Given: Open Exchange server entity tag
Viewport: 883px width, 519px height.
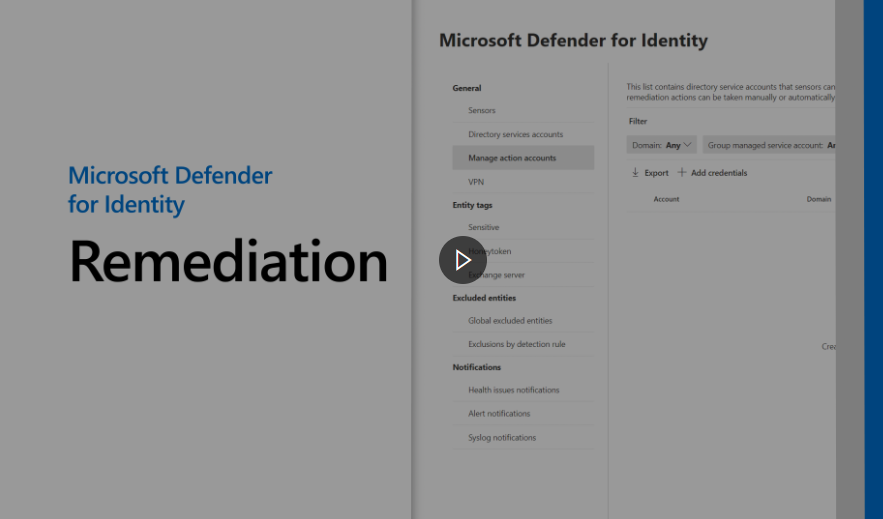Looking at the screenshot, I should click(496, 275).
